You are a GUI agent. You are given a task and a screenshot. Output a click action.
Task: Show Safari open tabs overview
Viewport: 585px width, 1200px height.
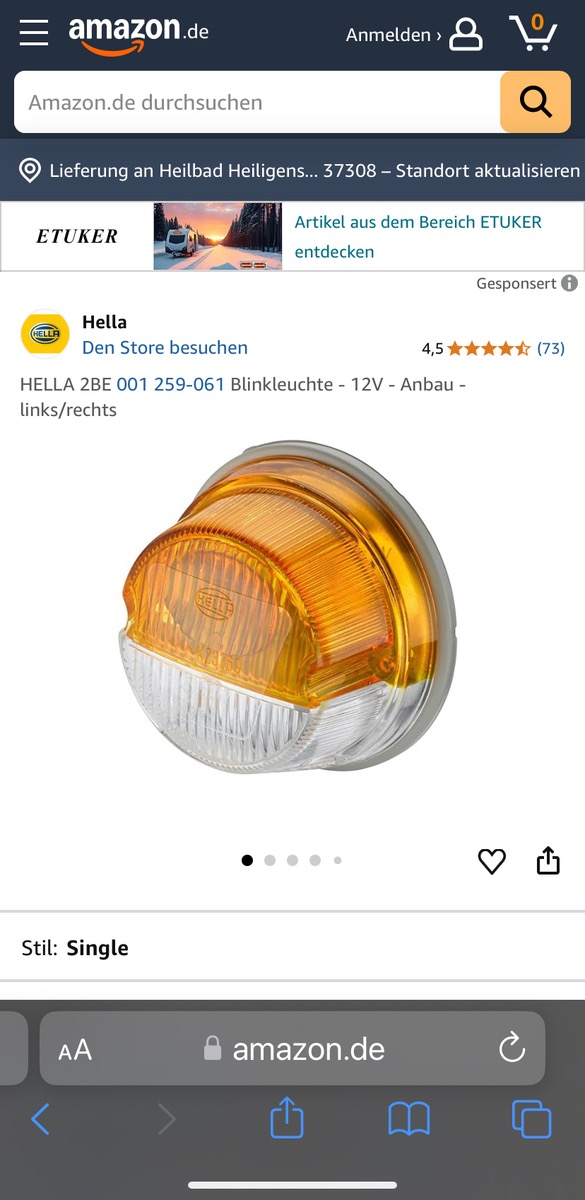click(x=531, y=1119)
